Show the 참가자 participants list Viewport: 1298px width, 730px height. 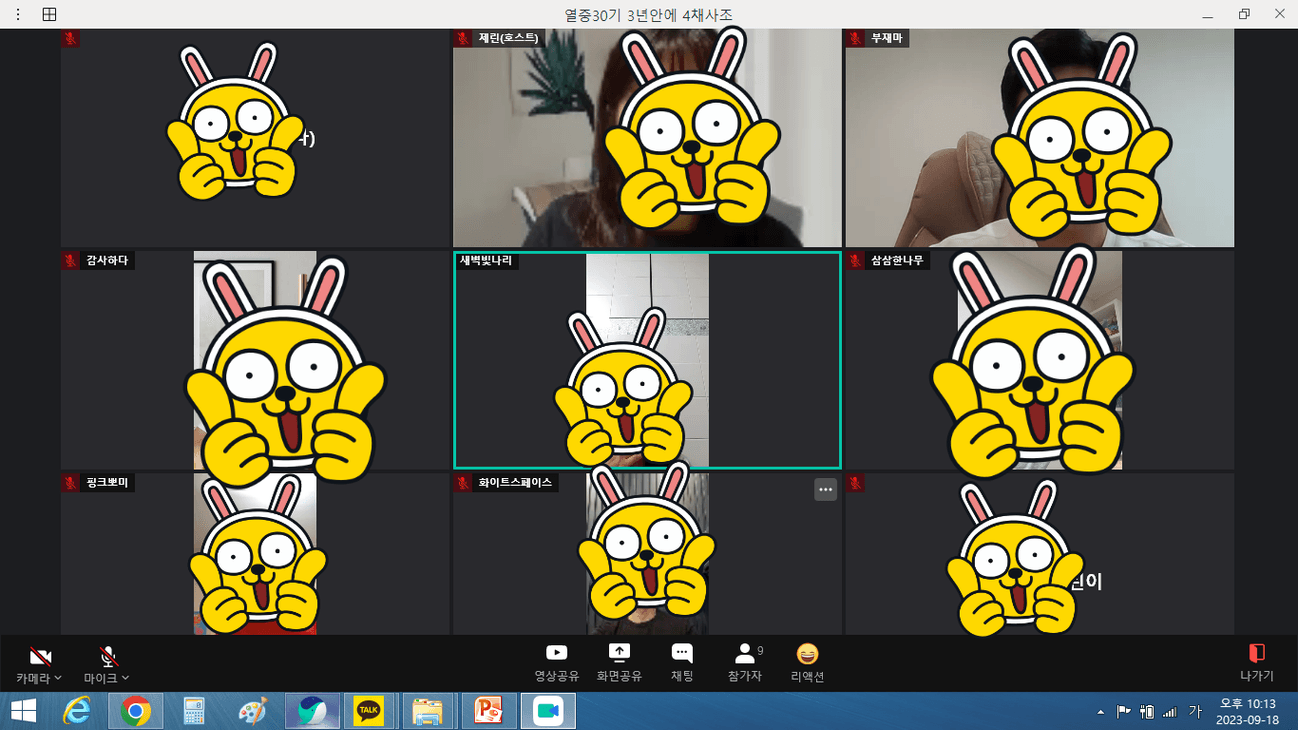click(745, 663)
